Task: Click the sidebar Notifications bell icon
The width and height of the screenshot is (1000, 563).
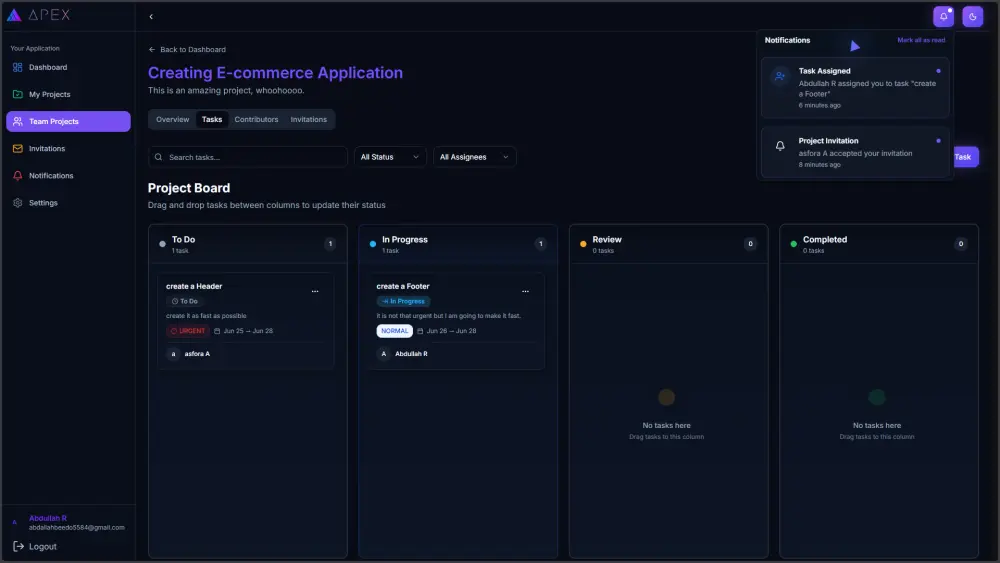Action: coord(18,175)
